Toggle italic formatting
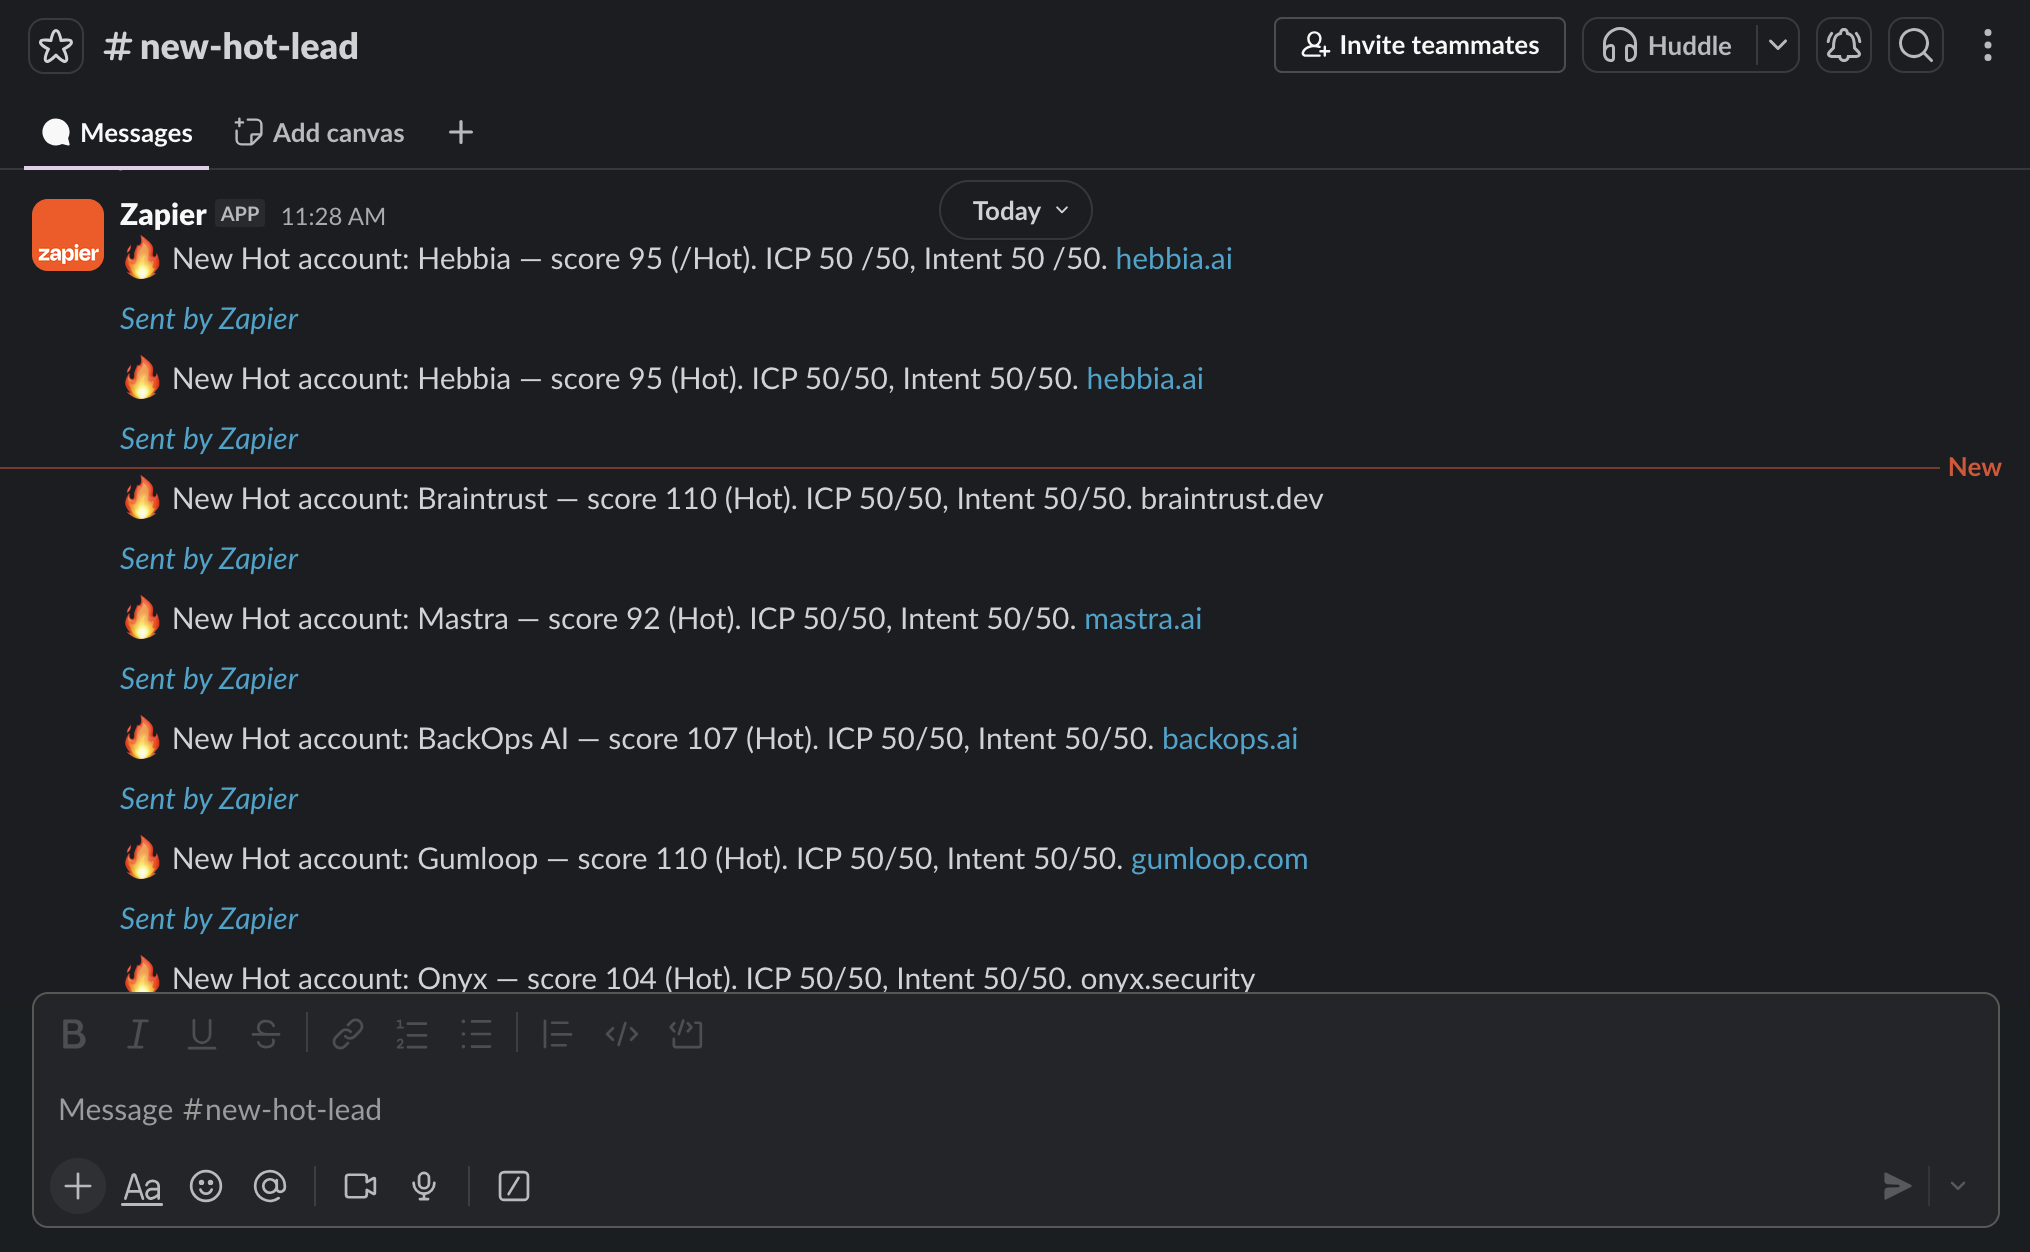 coord(137,1034)
